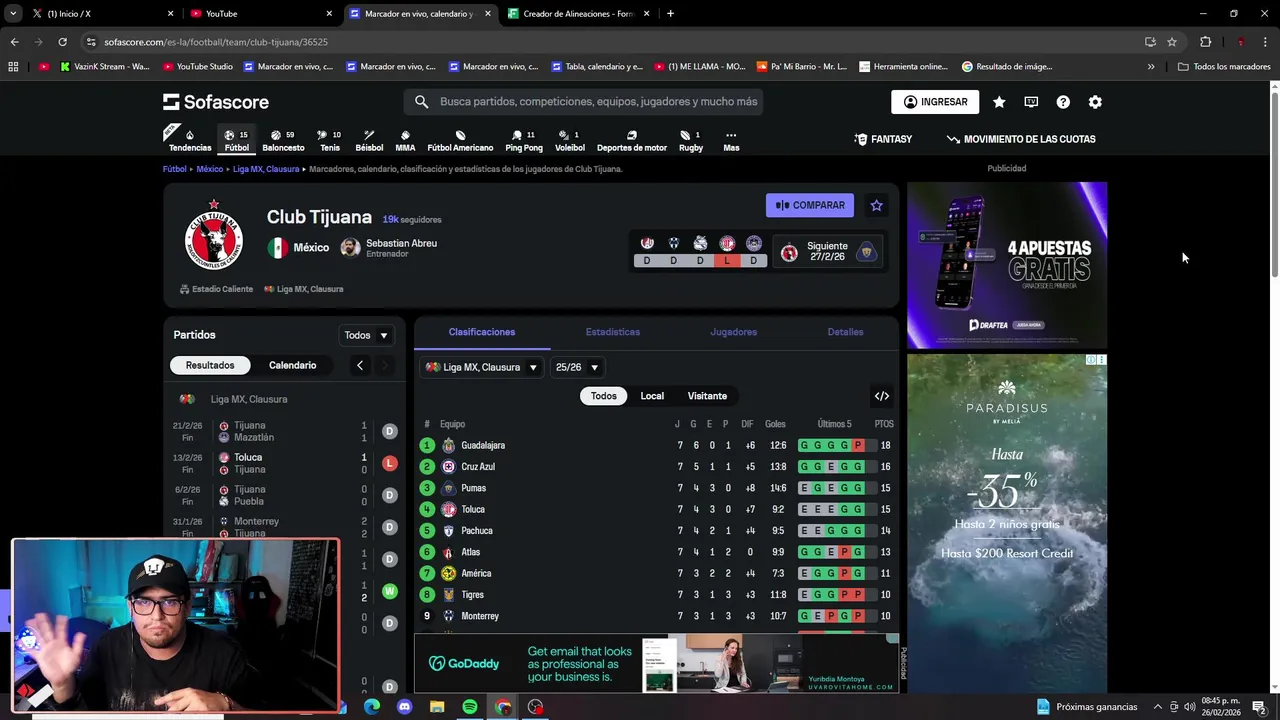Open Tendencias sports section
The height and width of the screenshot is (720, 1280).
pos(189,140)
